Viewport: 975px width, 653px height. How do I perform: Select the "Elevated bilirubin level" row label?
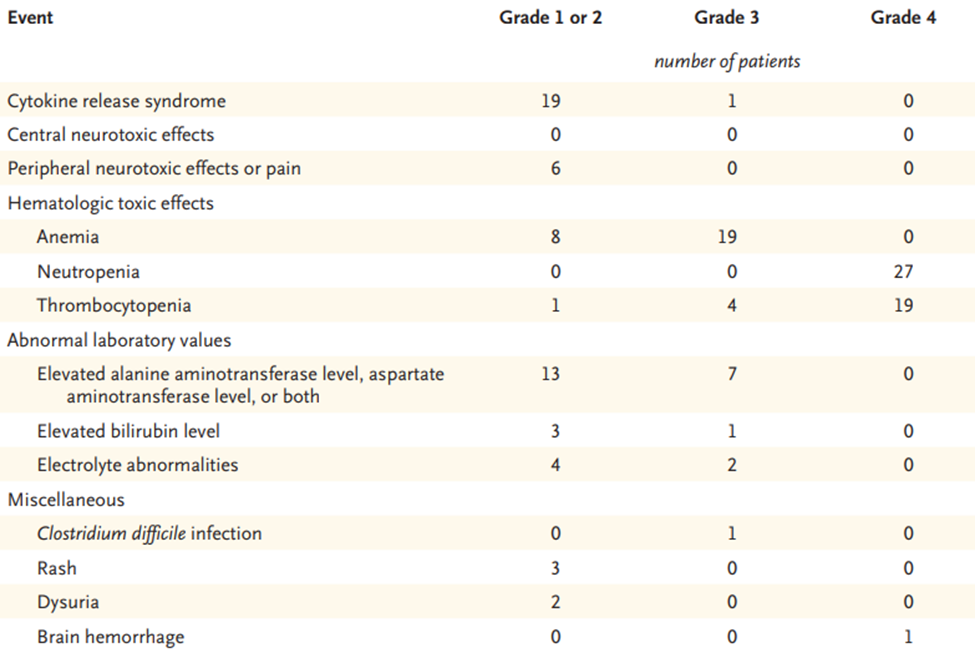tap(128, 431)
